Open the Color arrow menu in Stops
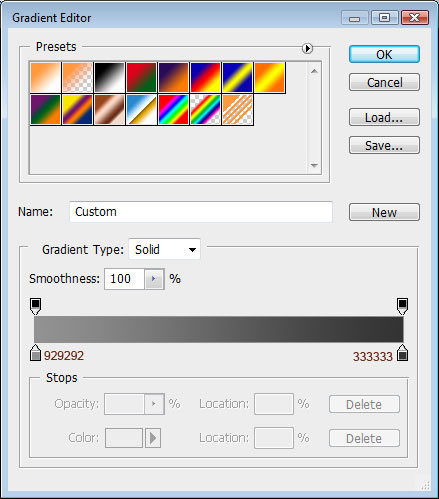This screenshot has width=439, height=499. tap(153, 438)
